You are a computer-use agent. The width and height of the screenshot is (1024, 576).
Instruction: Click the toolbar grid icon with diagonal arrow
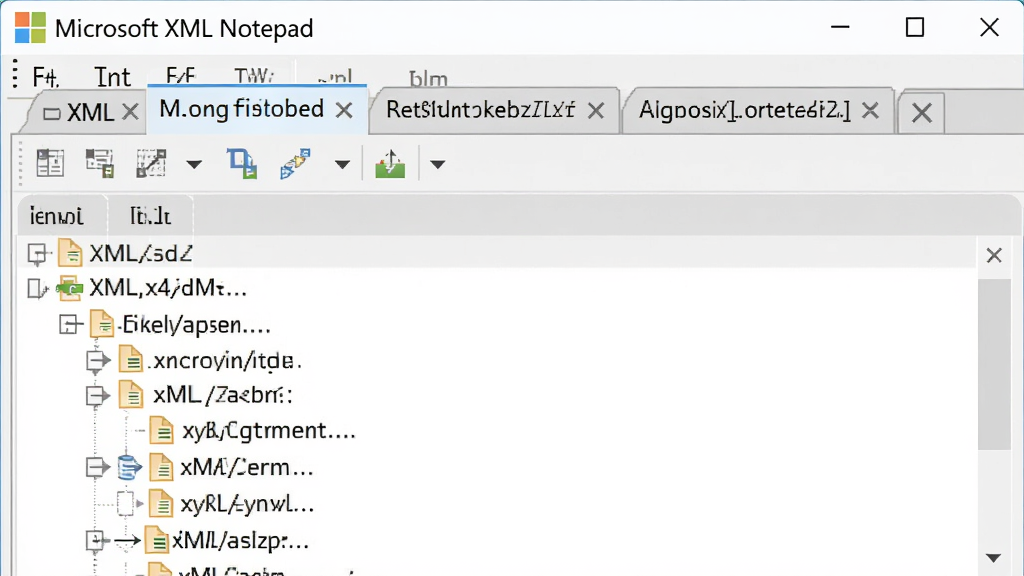coord(151,163)
